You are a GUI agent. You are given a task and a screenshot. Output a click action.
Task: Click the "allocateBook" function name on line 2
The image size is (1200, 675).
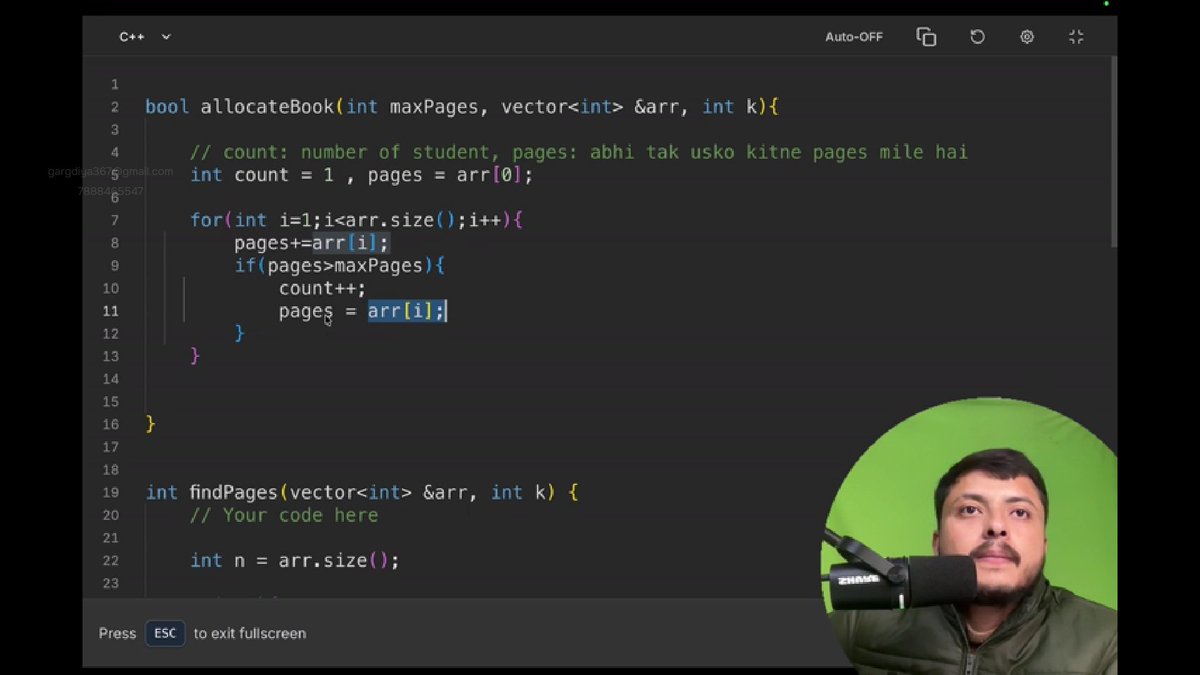(268, 107)
